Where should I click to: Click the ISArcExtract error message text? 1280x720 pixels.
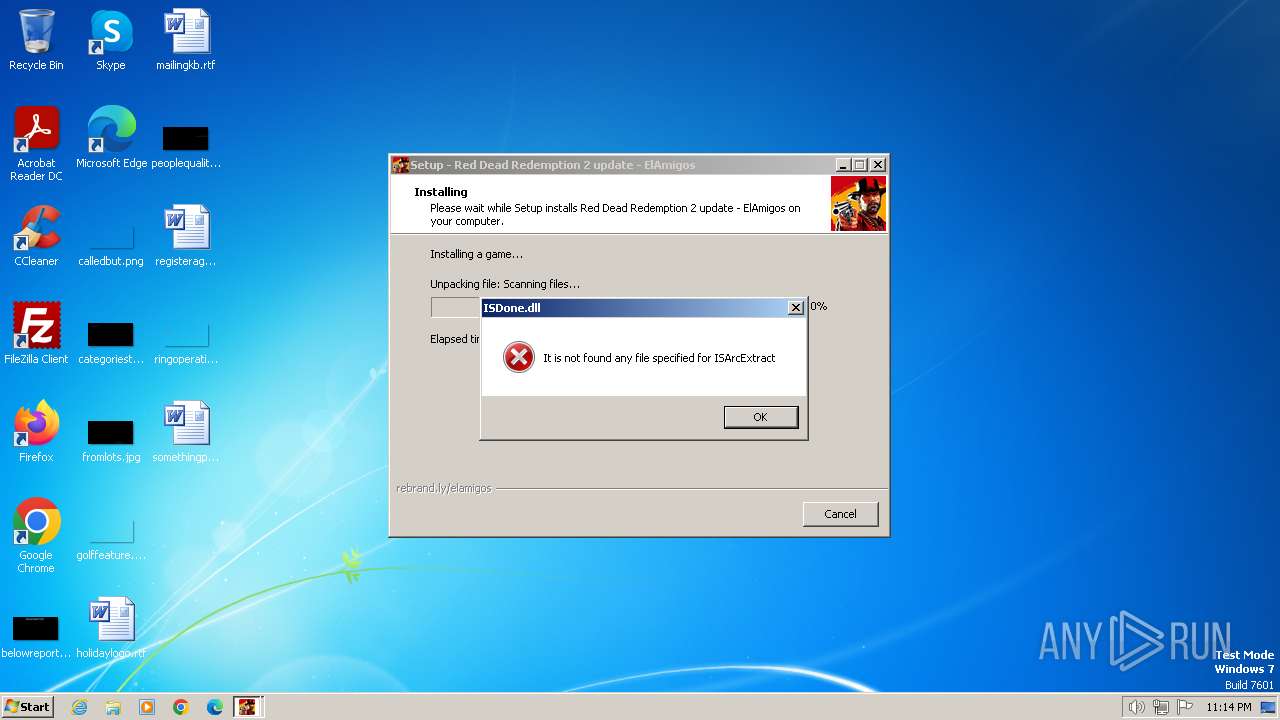[659, 358]
